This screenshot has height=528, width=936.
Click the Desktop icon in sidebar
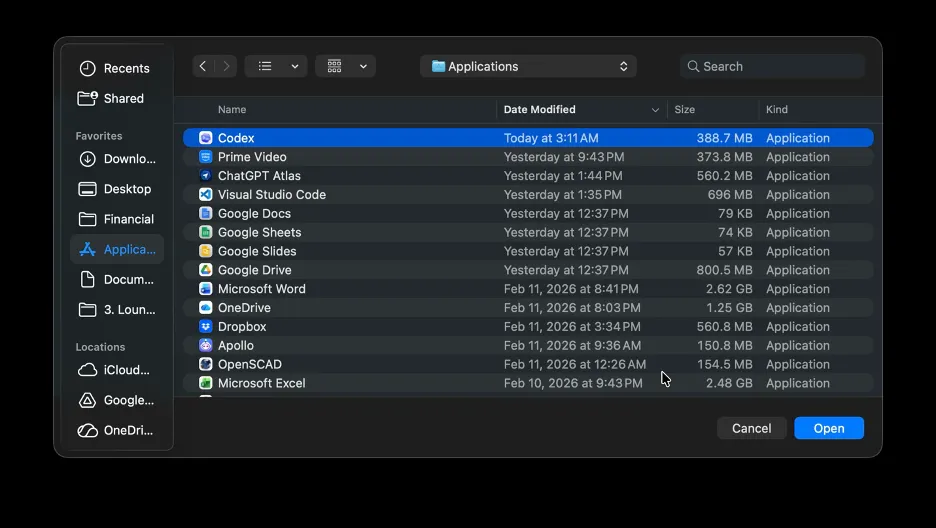(87, 189)
